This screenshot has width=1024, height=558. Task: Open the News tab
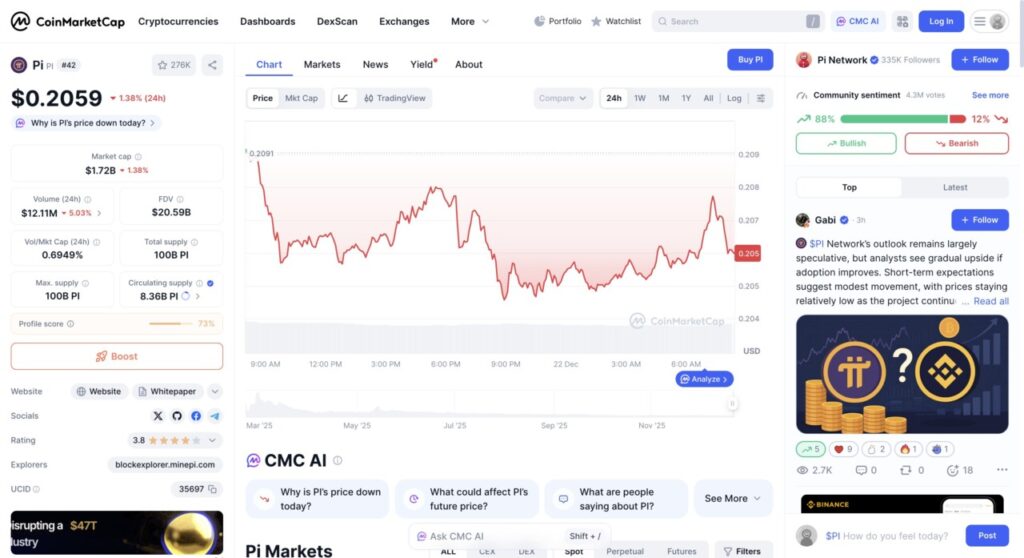[x=375, y=64]
